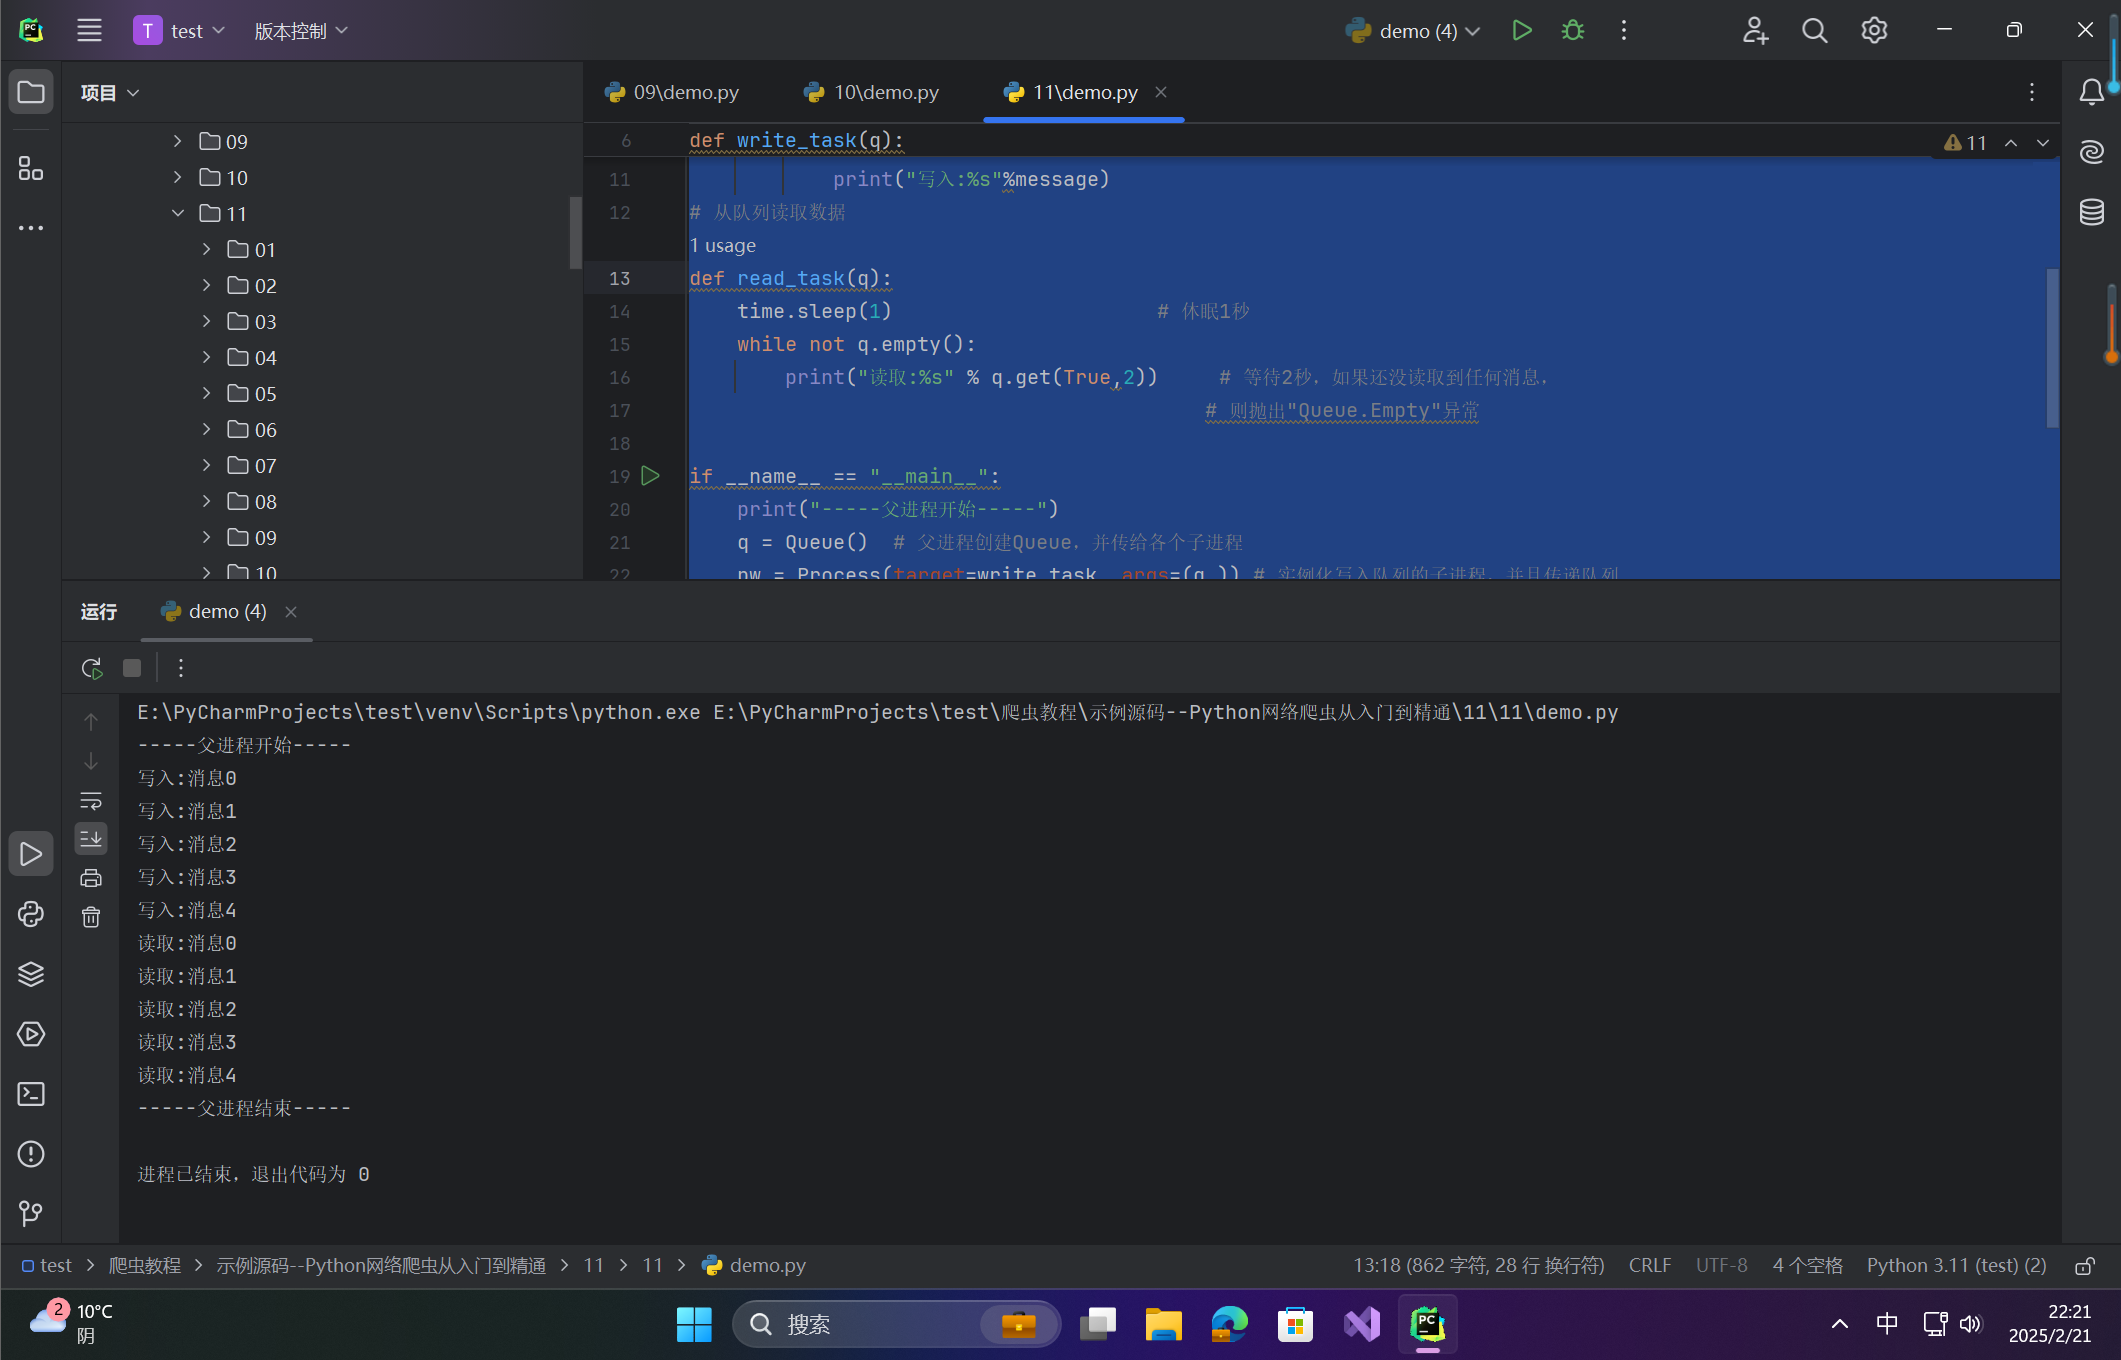The height and width of the screenshot is (1360, 2121).
Task: Collapse the expanded 11 folder
Action: [178, 213]
